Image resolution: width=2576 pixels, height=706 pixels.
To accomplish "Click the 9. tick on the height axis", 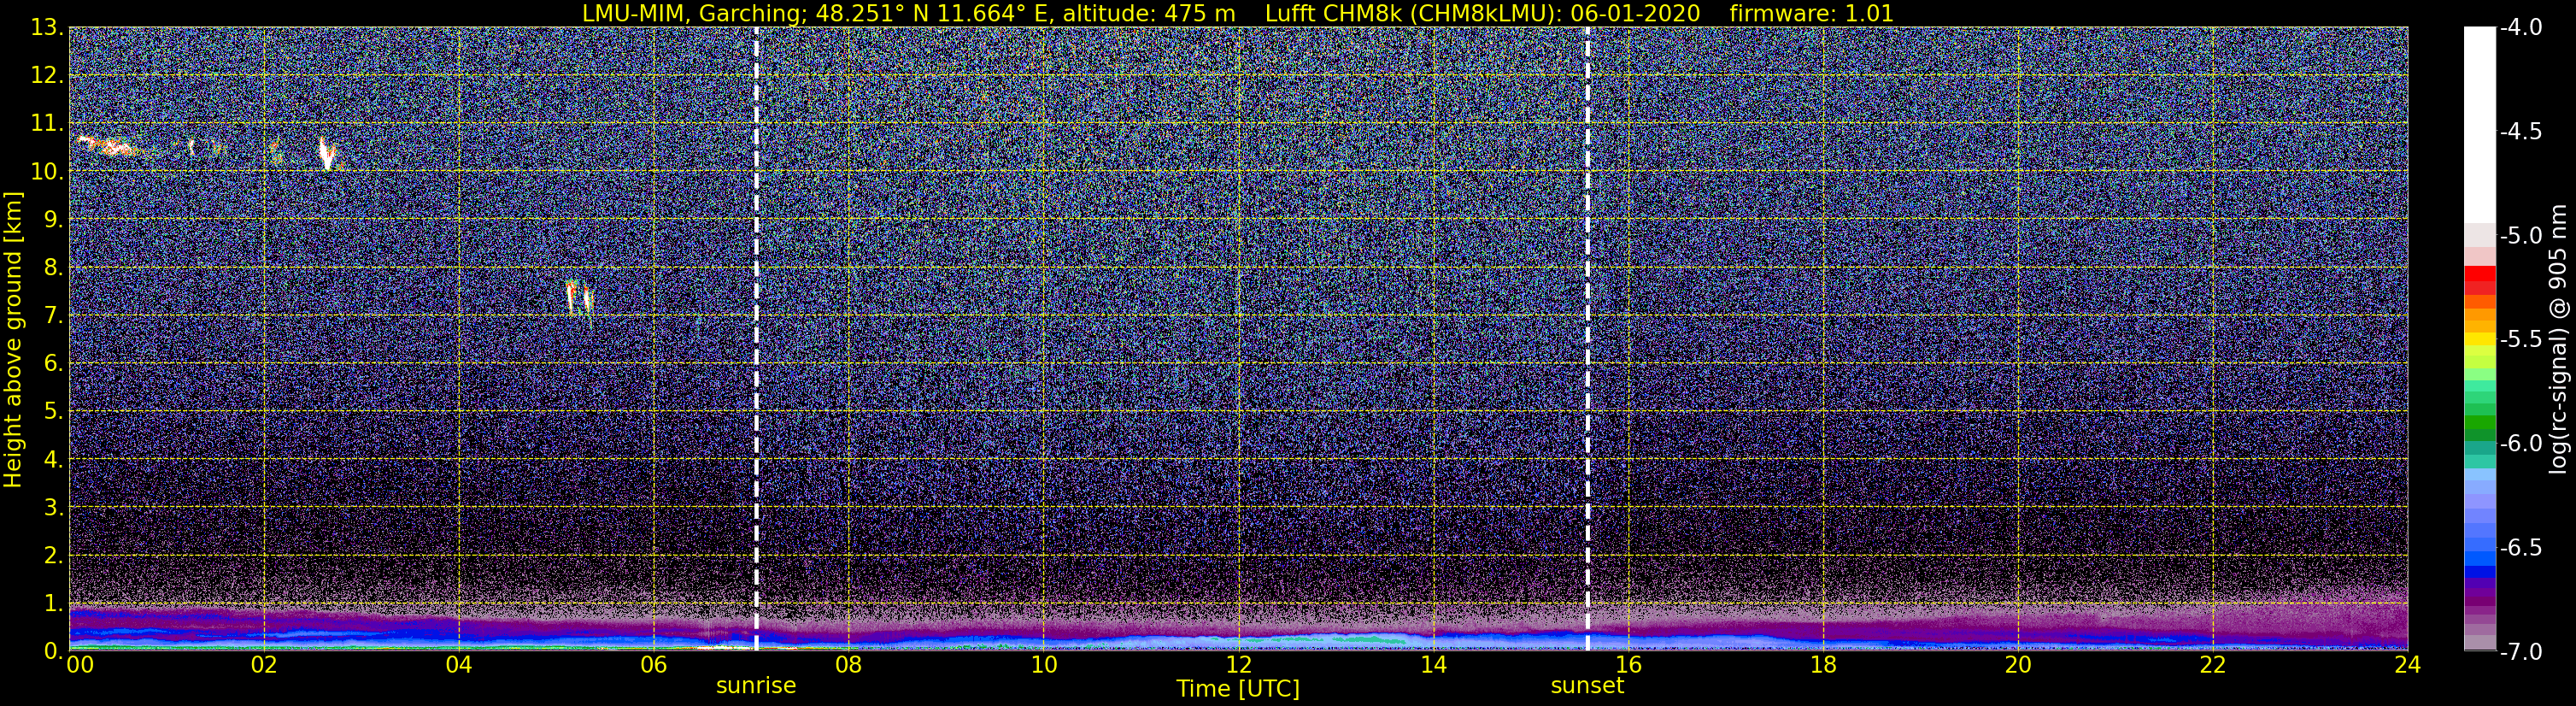I will tap(53, 219).
